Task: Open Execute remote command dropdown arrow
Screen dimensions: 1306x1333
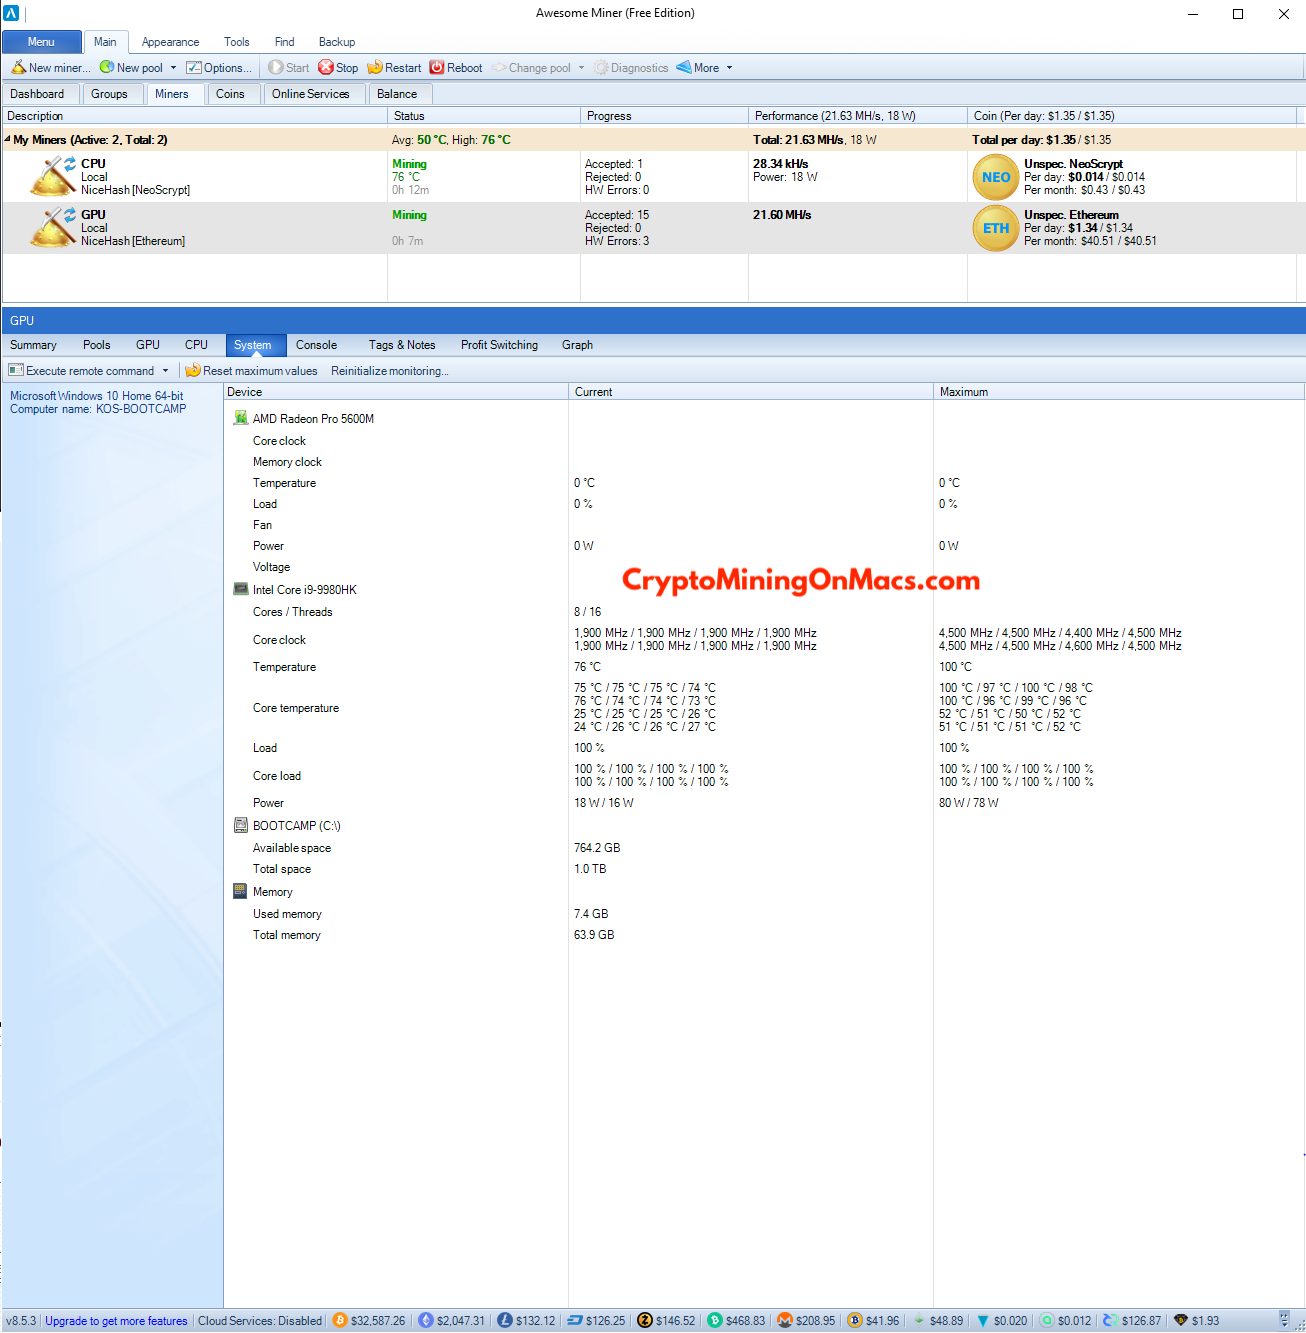Action: coord(165,371)
